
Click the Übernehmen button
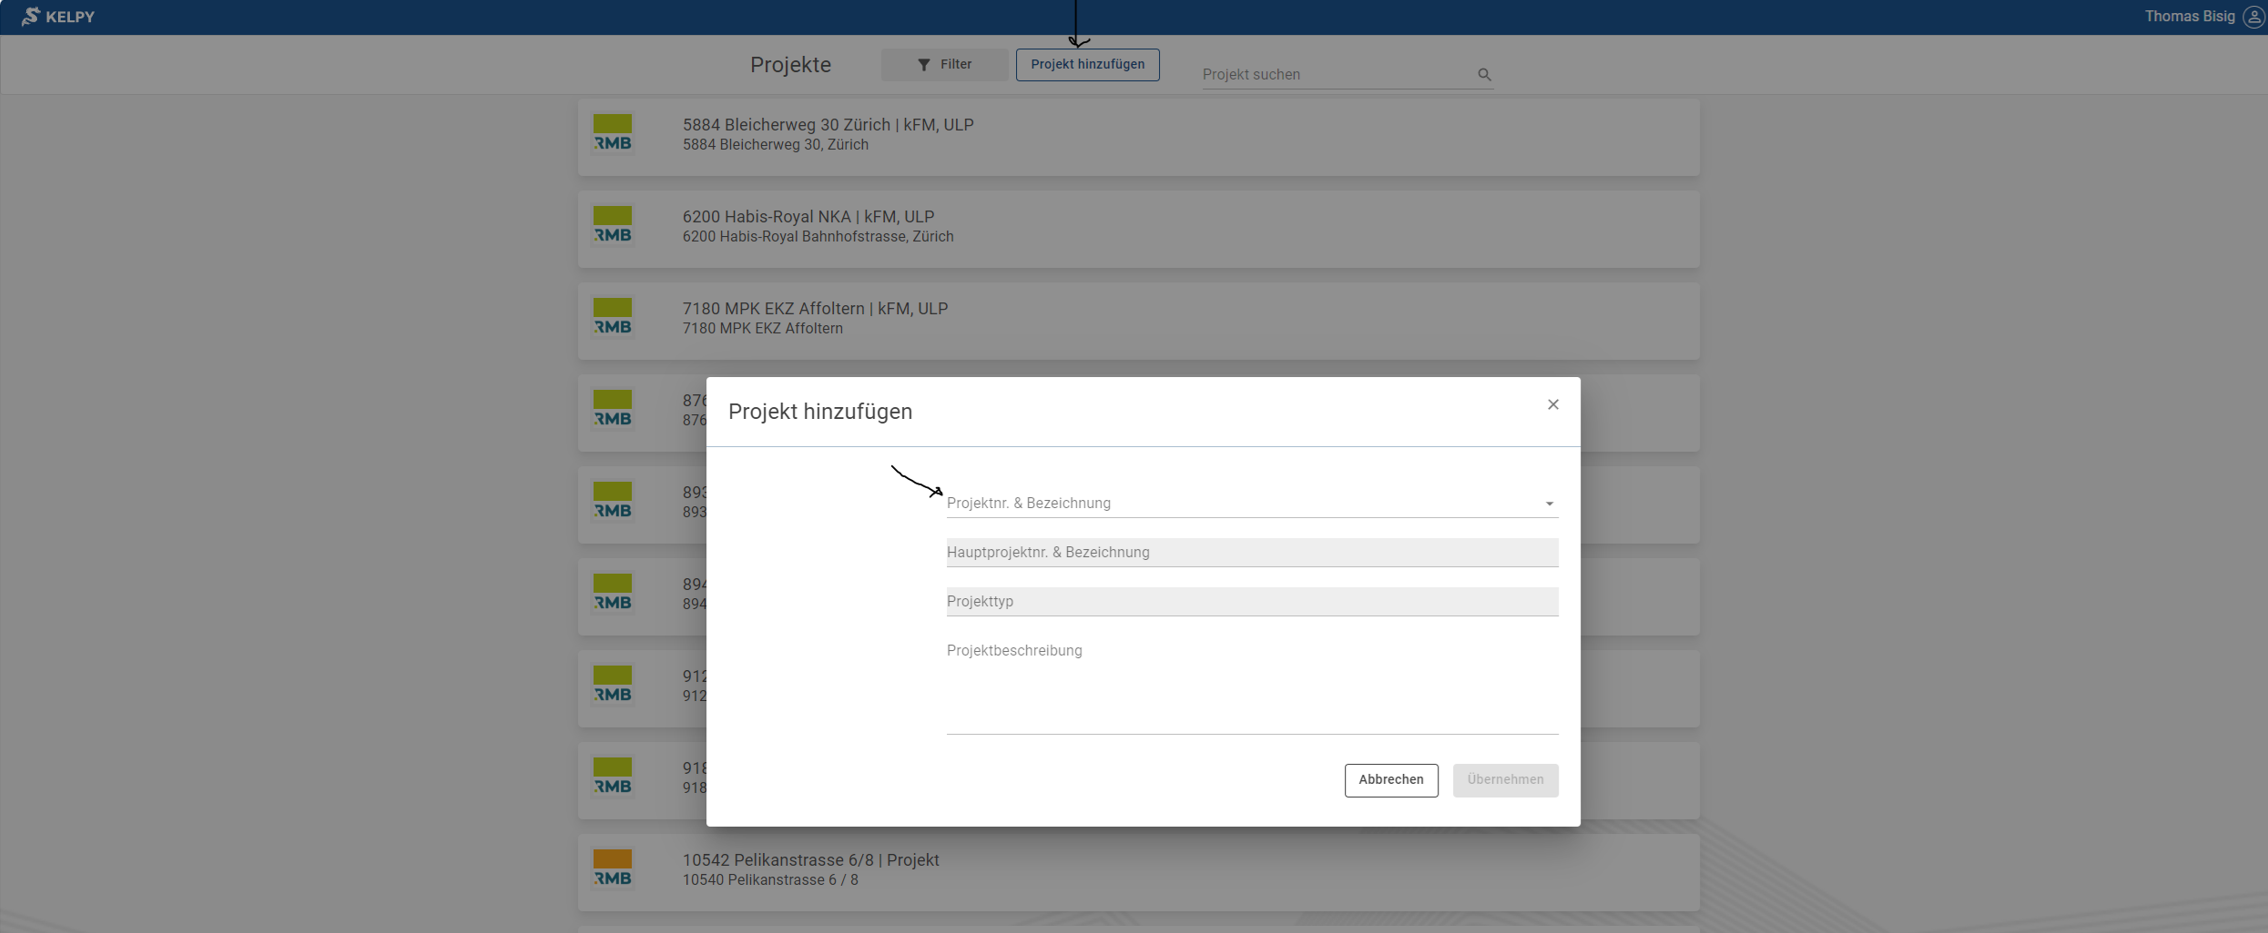coord(1504,780)
